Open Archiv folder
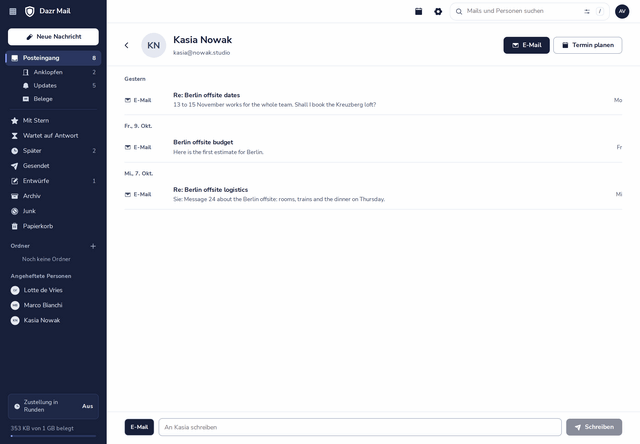 click(53, 196)
